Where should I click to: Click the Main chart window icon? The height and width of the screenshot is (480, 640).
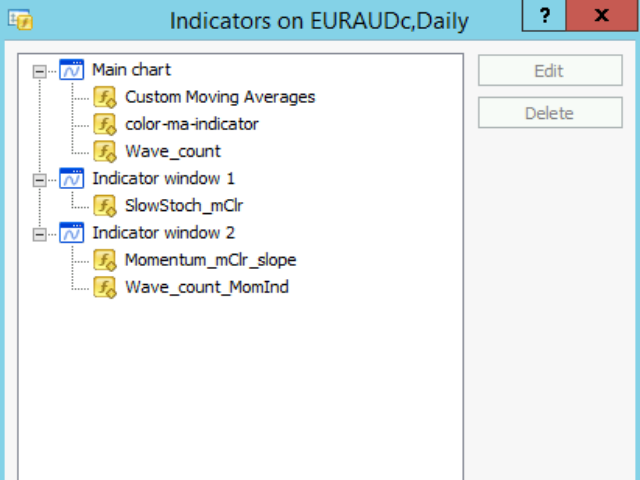click(71, 70)
